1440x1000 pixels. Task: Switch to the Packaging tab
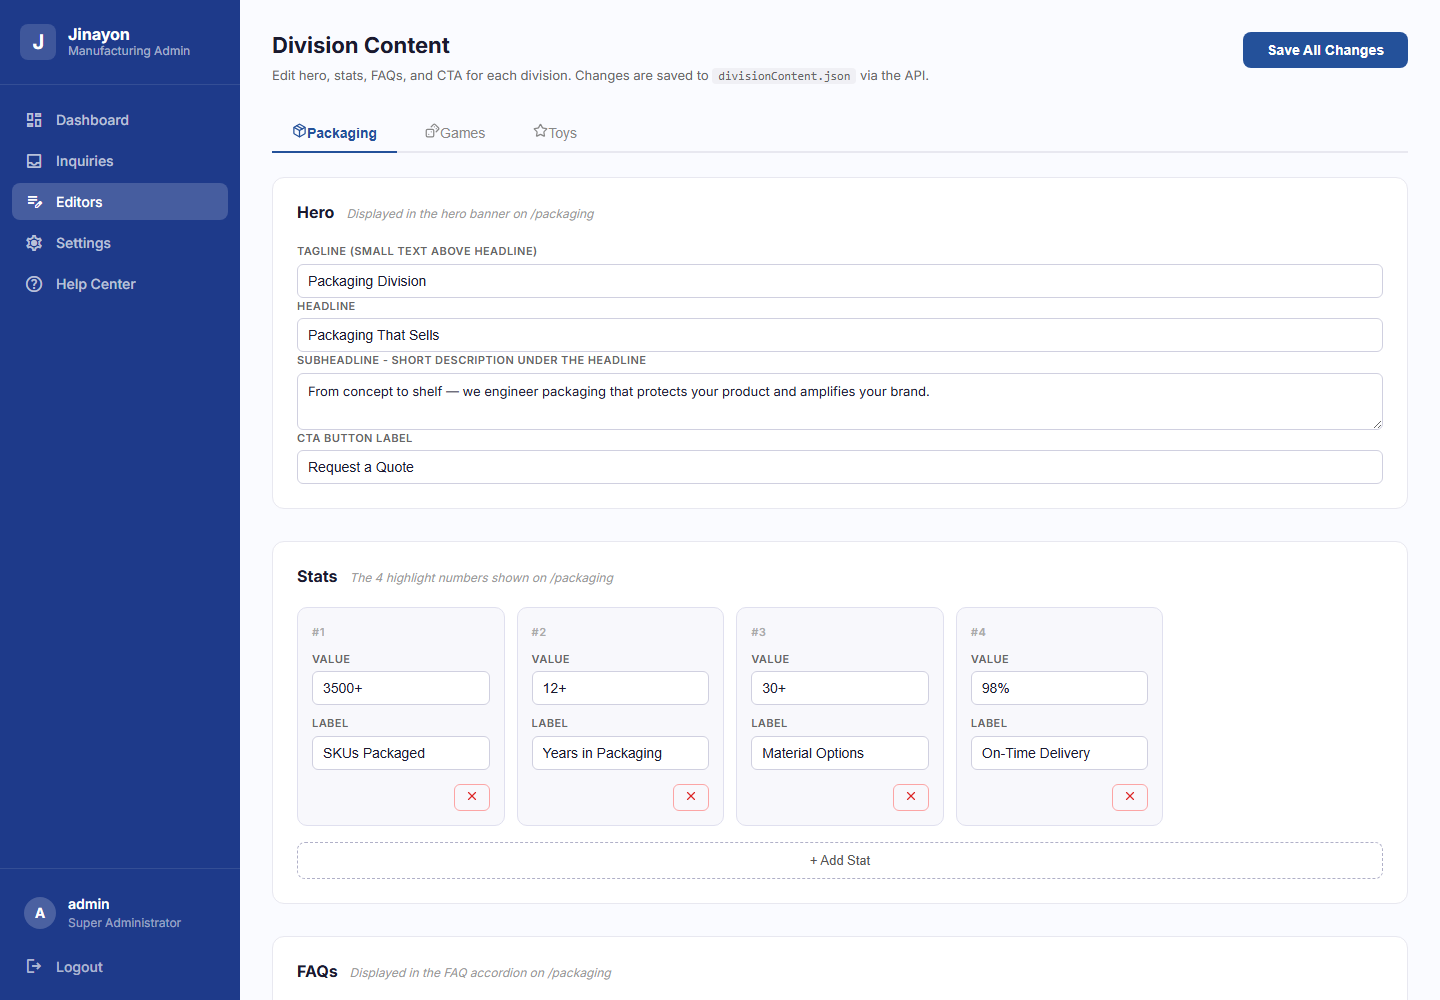pos(334,133)
